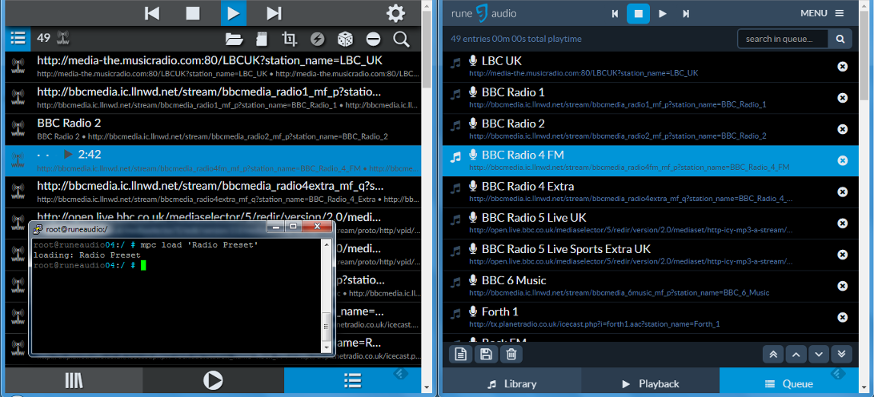
Task: Open settings gear in left player
Action: [396, 13]
